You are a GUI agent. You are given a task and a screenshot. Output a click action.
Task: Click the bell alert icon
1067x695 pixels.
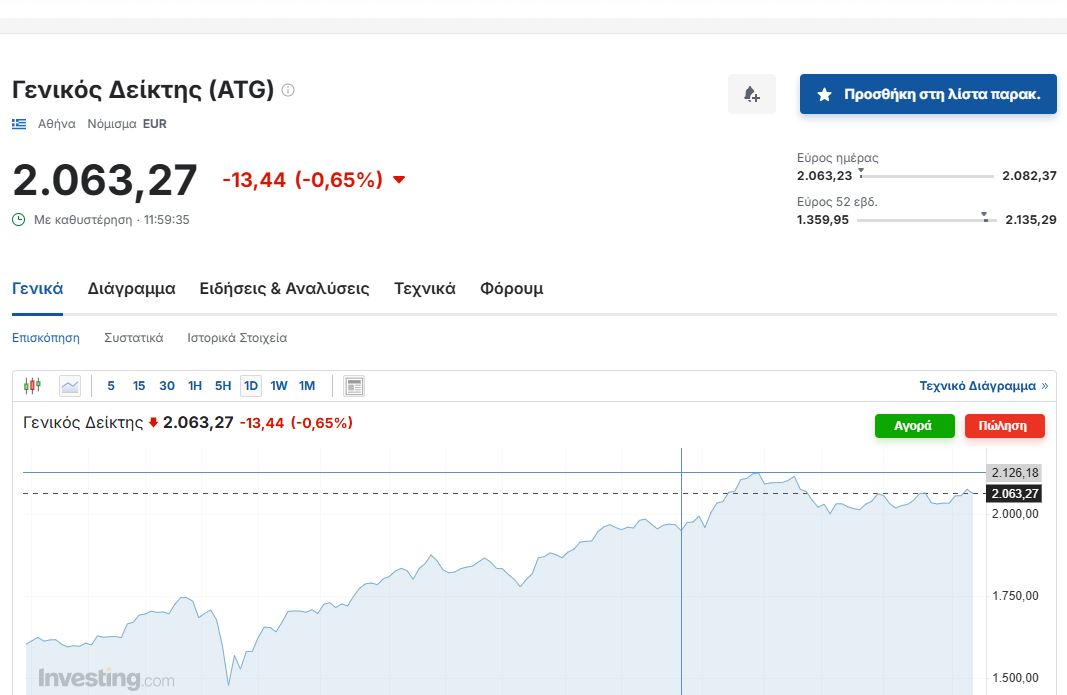751,94
